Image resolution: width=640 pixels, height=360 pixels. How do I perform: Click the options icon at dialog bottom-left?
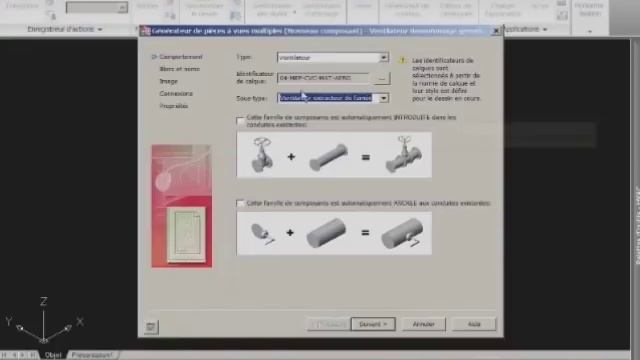(x=151, y=327)
